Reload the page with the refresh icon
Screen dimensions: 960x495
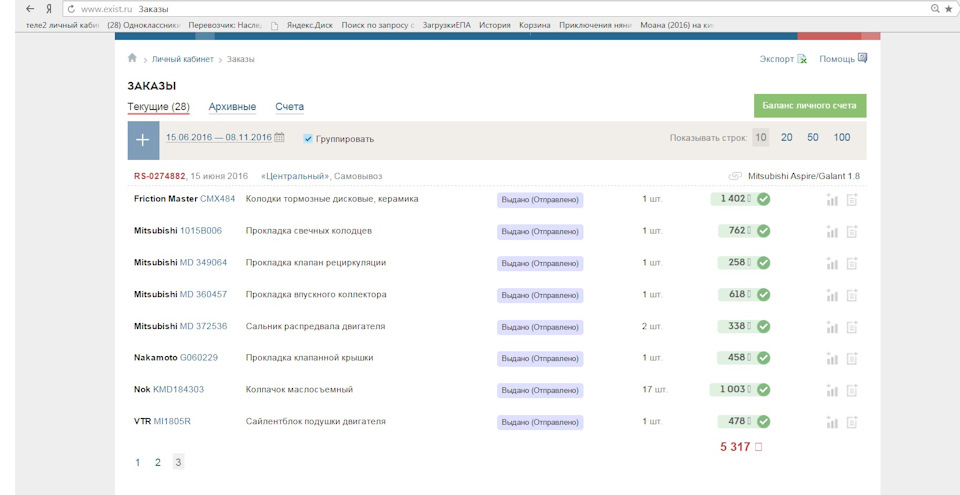71,9
